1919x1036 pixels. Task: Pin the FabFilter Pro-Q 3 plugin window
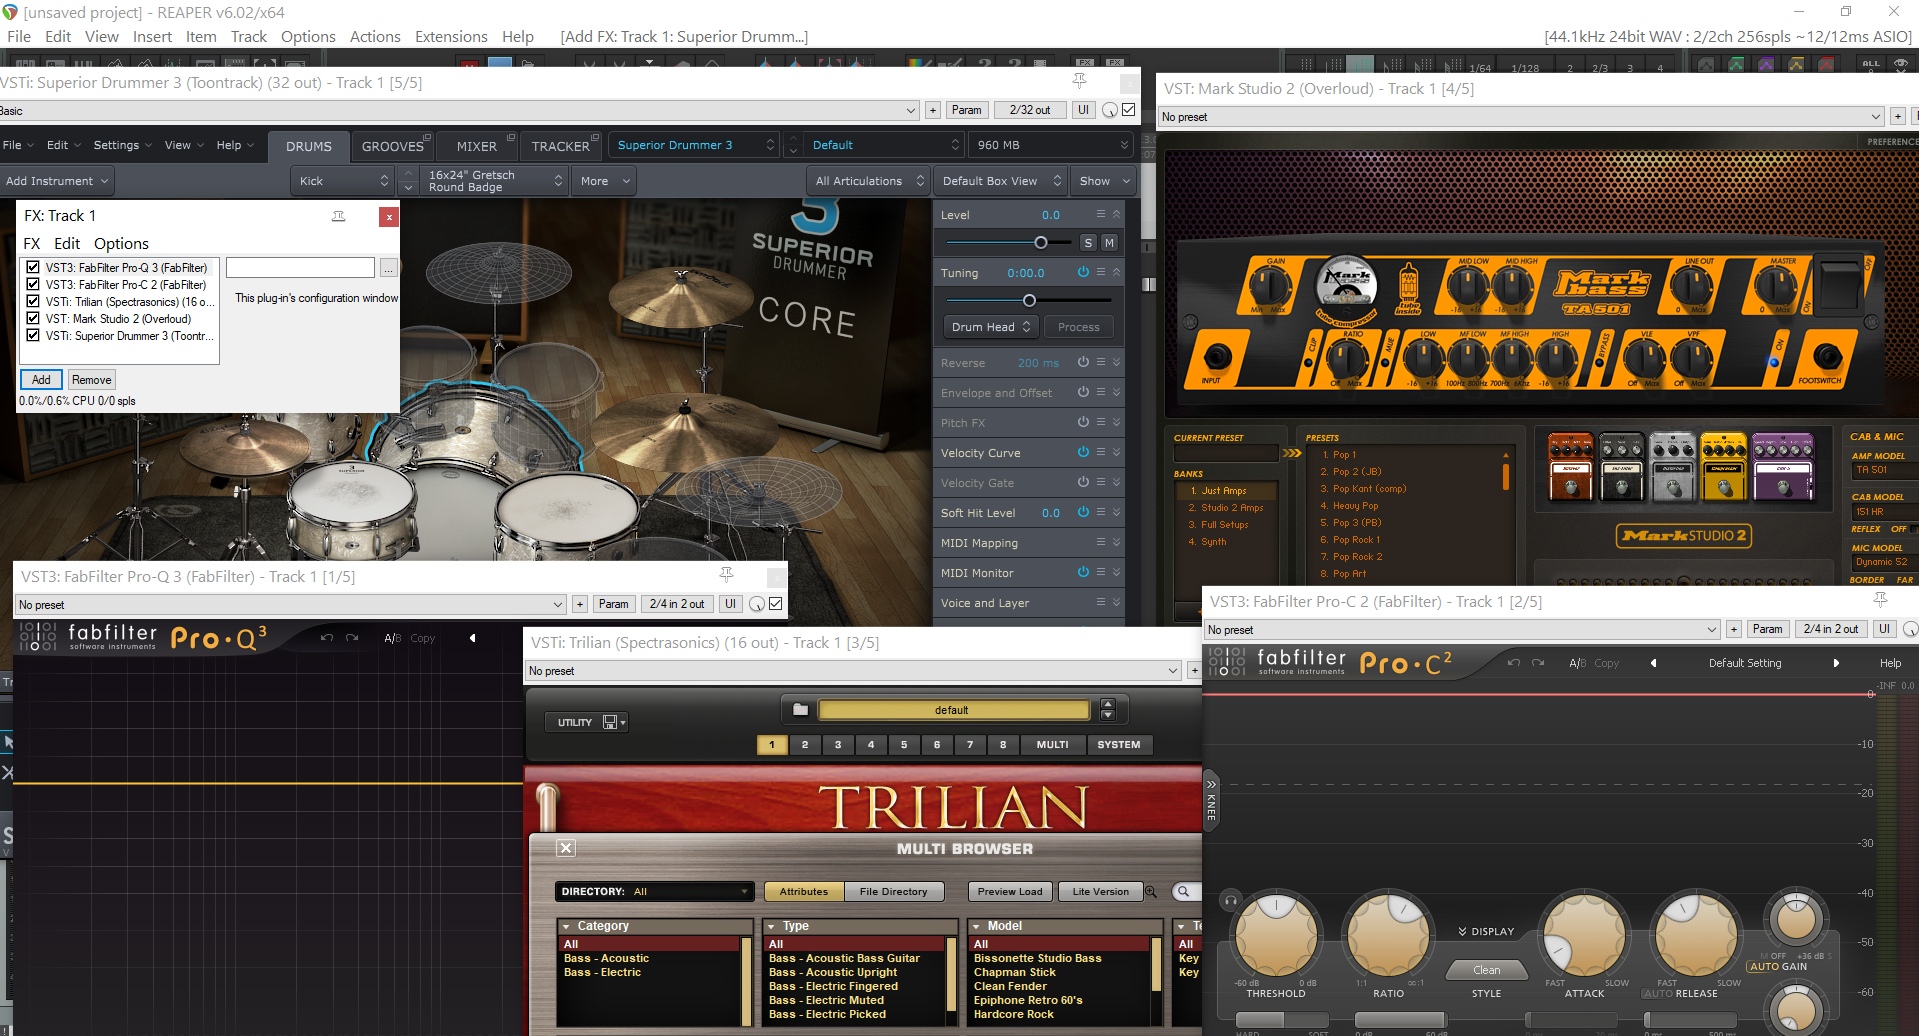click(x=726, y=575)
